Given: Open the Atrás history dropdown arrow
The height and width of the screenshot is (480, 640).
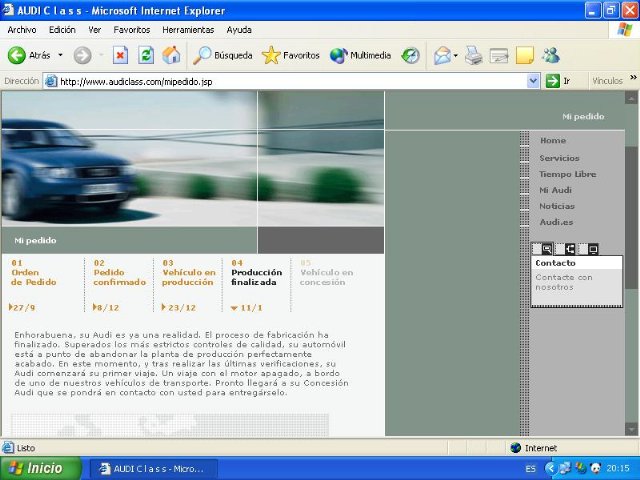Looking at the screenshot, I should pyautogui.click(x=60, y=55).
